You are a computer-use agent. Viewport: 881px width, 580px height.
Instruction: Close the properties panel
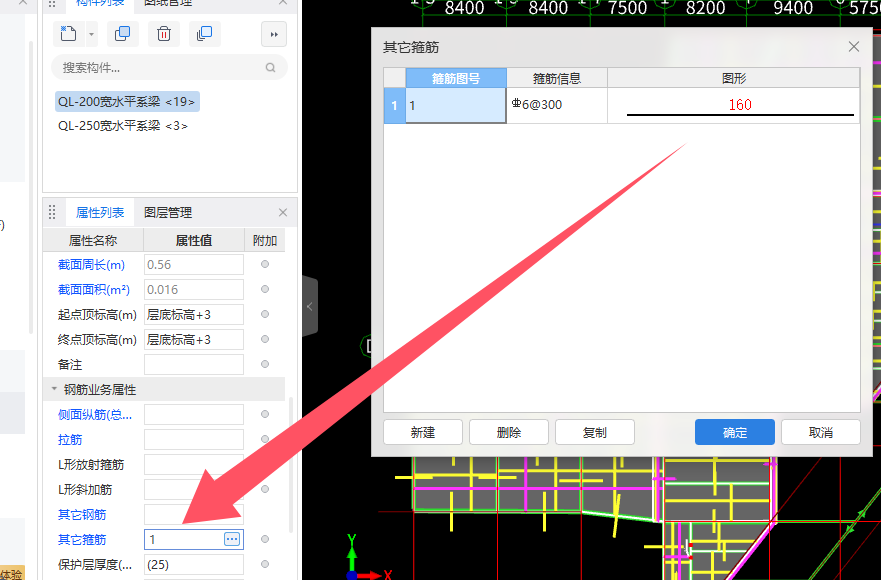[283, 212]
